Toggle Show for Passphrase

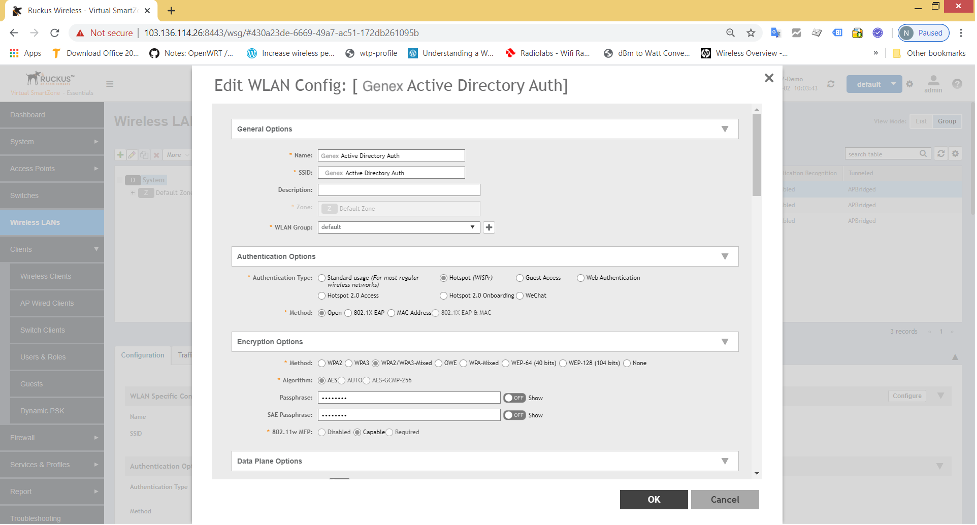[x=515, y=398]
